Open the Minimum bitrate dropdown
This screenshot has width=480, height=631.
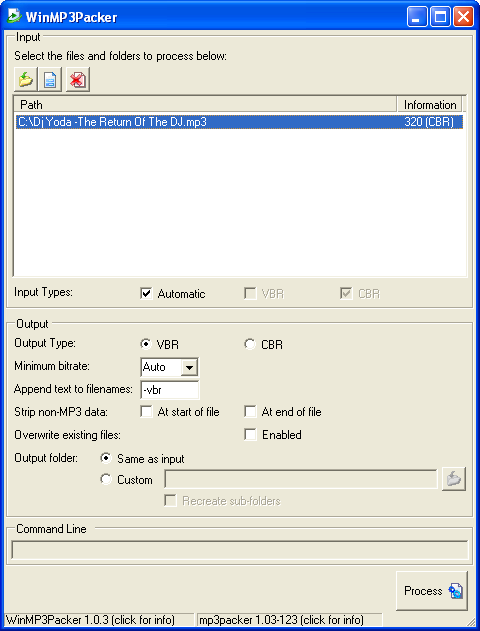point(189,367)
